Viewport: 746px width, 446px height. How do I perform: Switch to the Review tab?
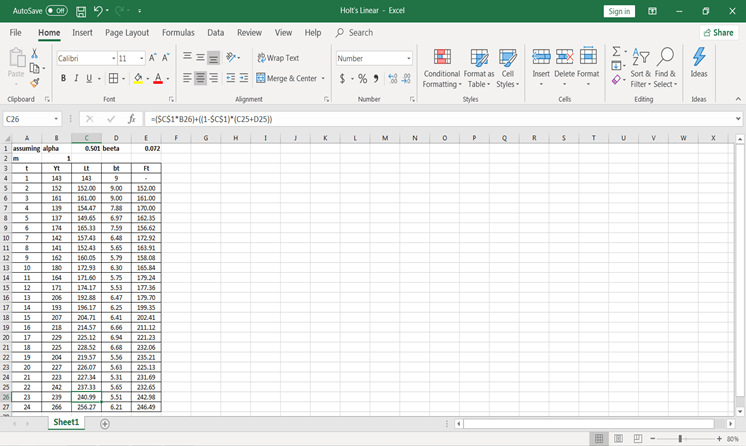coord(249,32)
